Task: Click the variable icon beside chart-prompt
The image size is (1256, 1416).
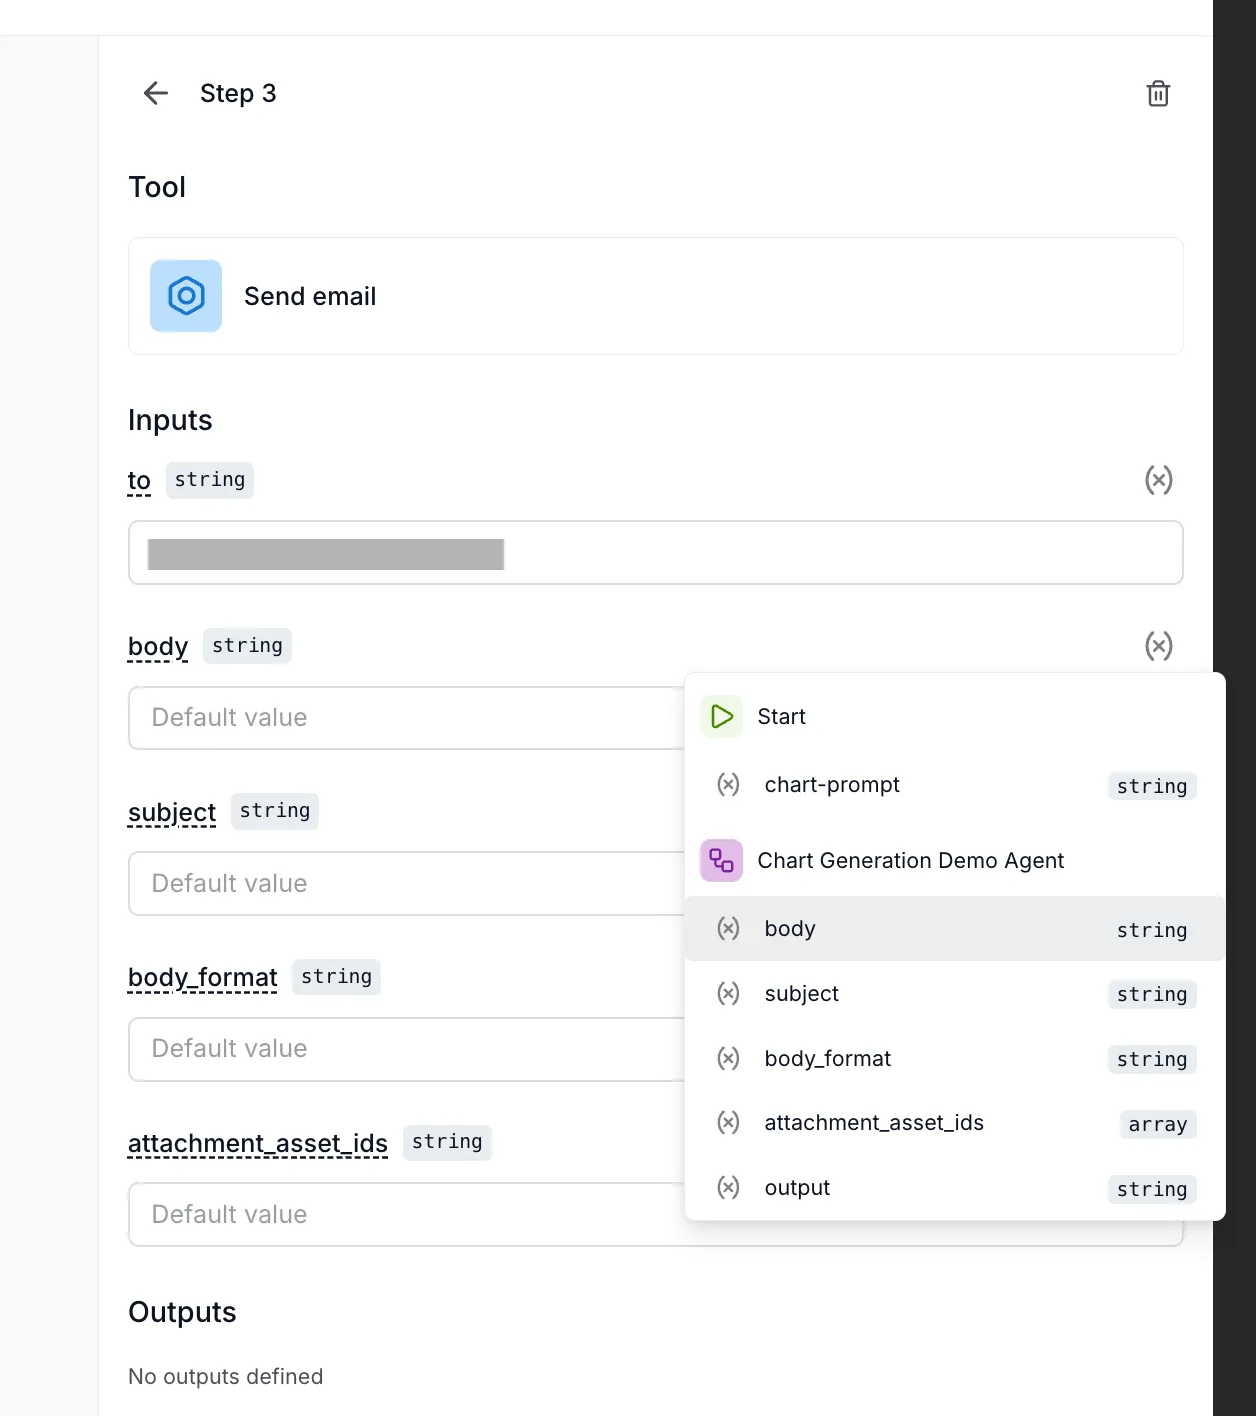Action: 728,785
